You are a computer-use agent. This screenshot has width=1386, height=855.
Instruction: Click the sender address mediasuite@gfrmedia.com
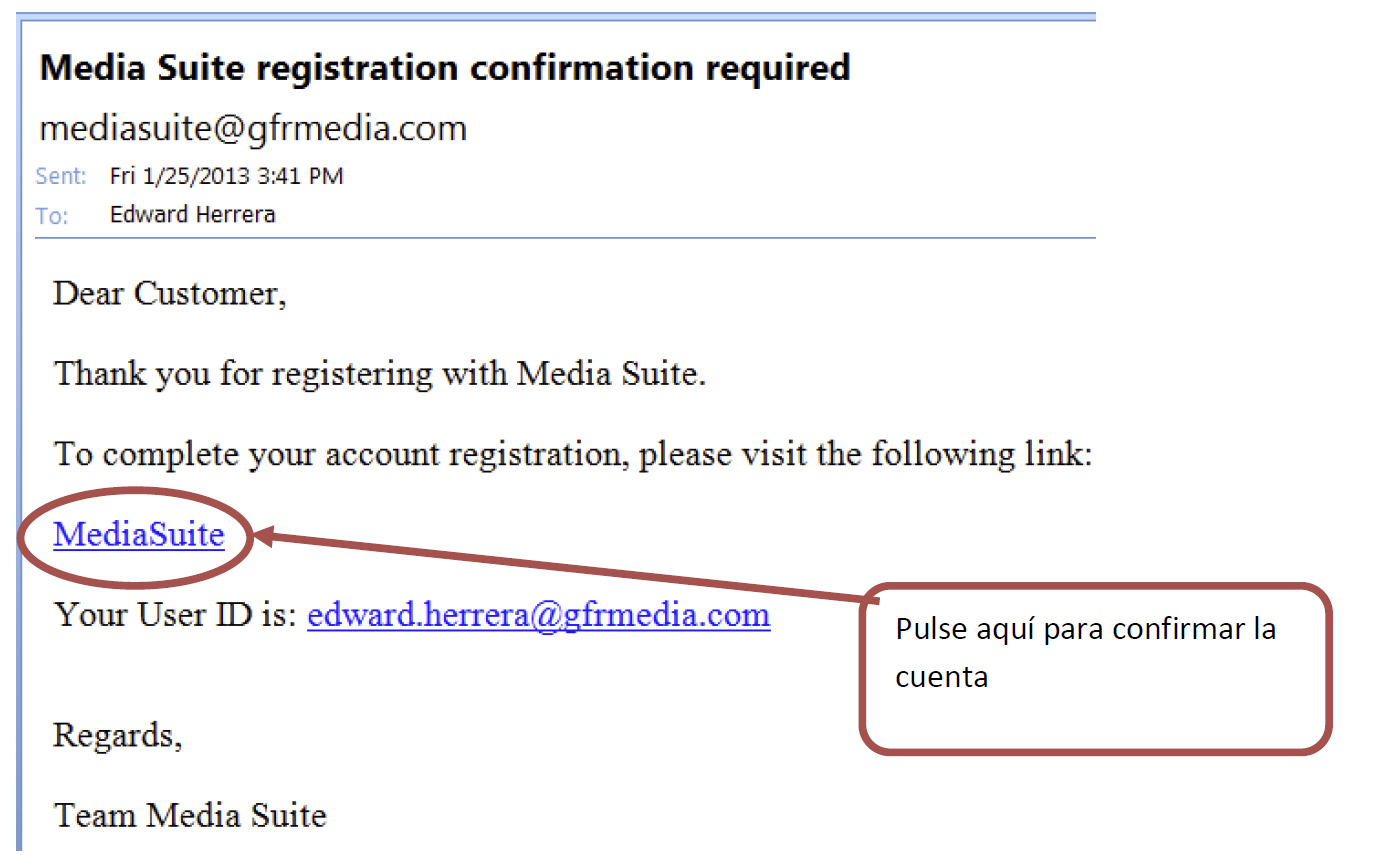(x=252, y=128)
